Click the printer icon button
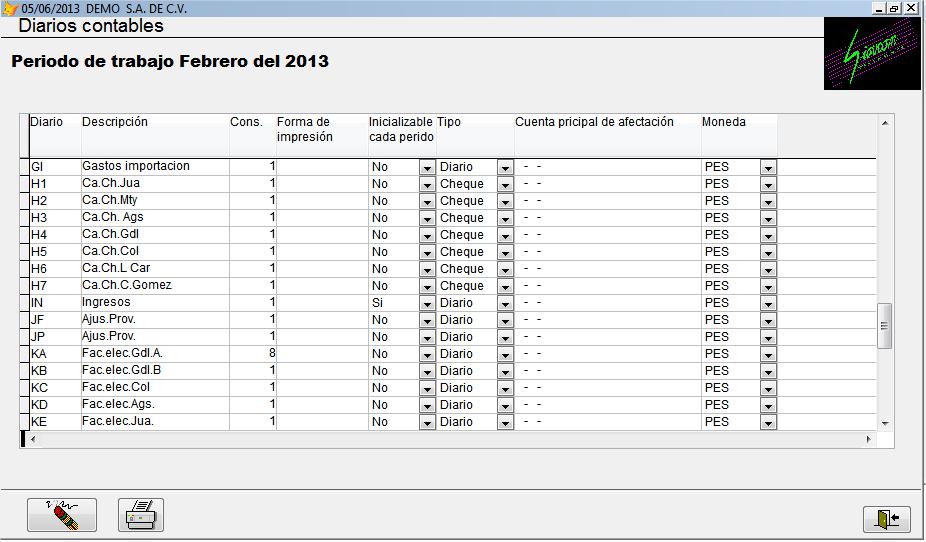The height and width of the screenshot is (542, 926). [141, 515]
